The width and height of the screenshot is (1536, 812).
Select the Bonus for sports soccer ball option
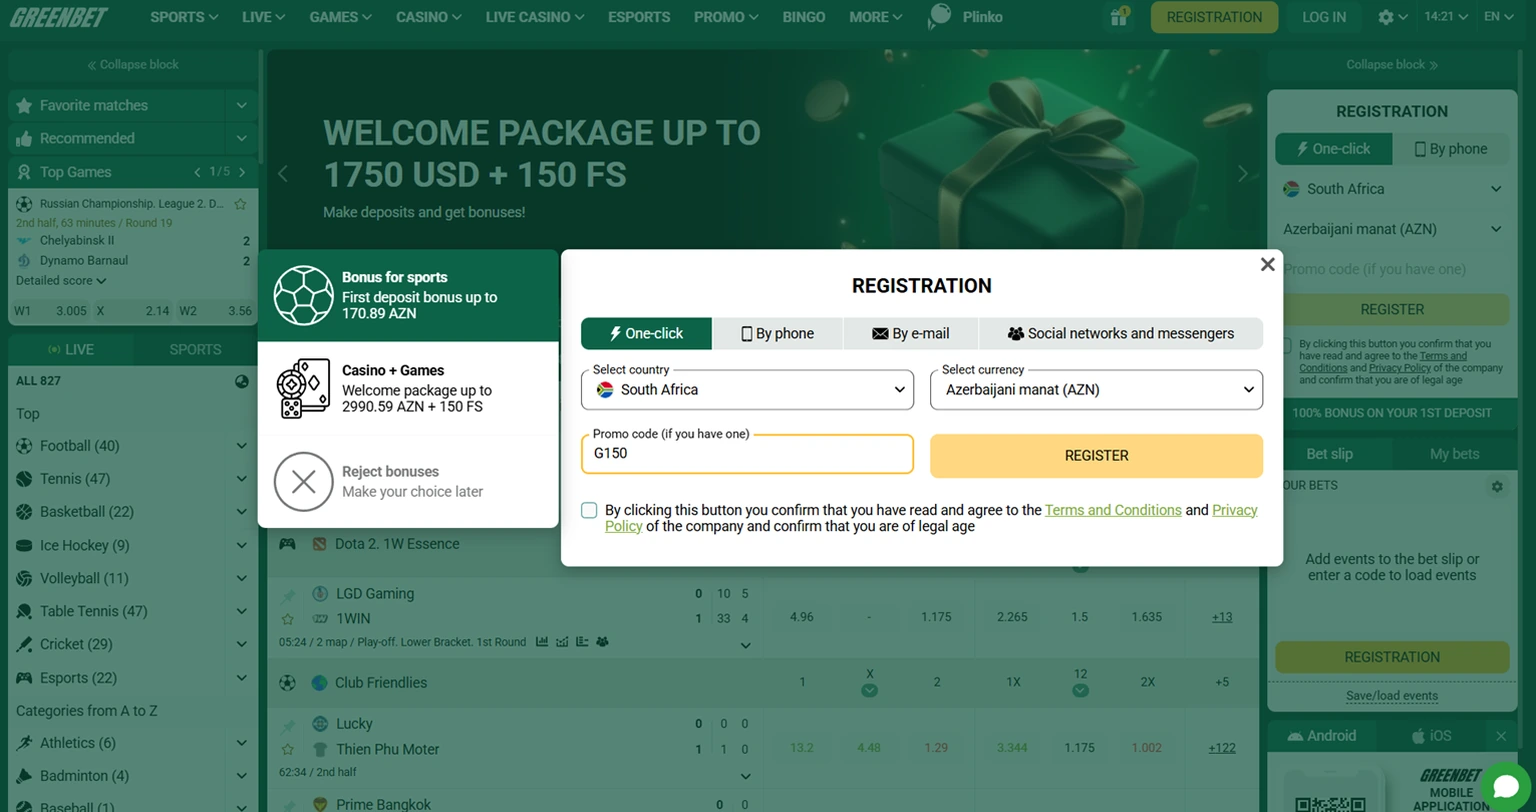pyautogui.click(x=408, y=295)
